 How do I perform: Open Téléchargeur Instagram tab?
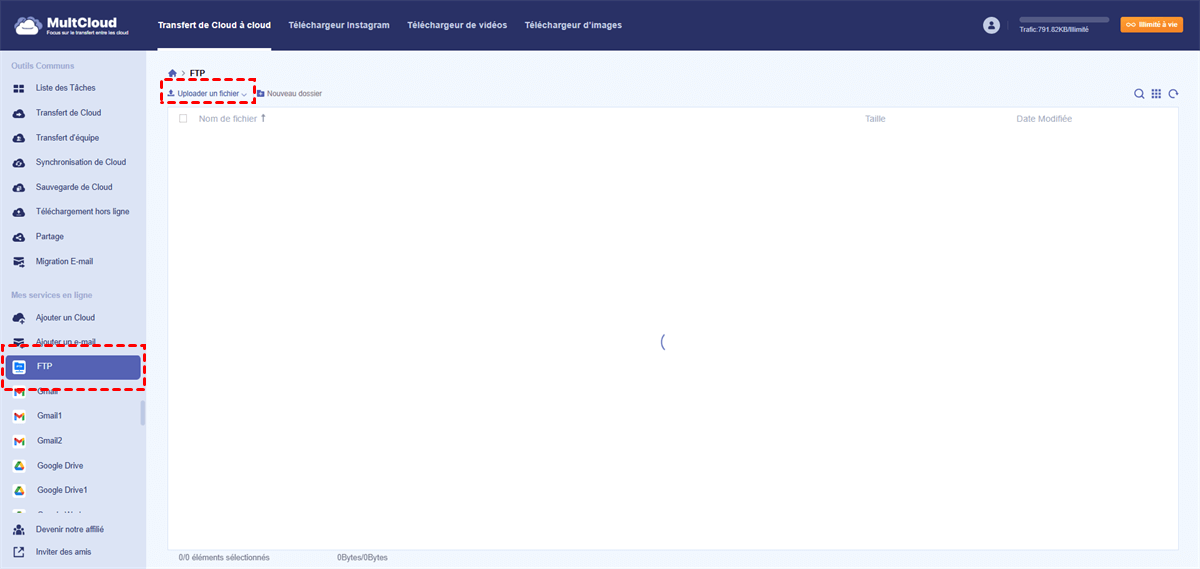click(339, 25)
